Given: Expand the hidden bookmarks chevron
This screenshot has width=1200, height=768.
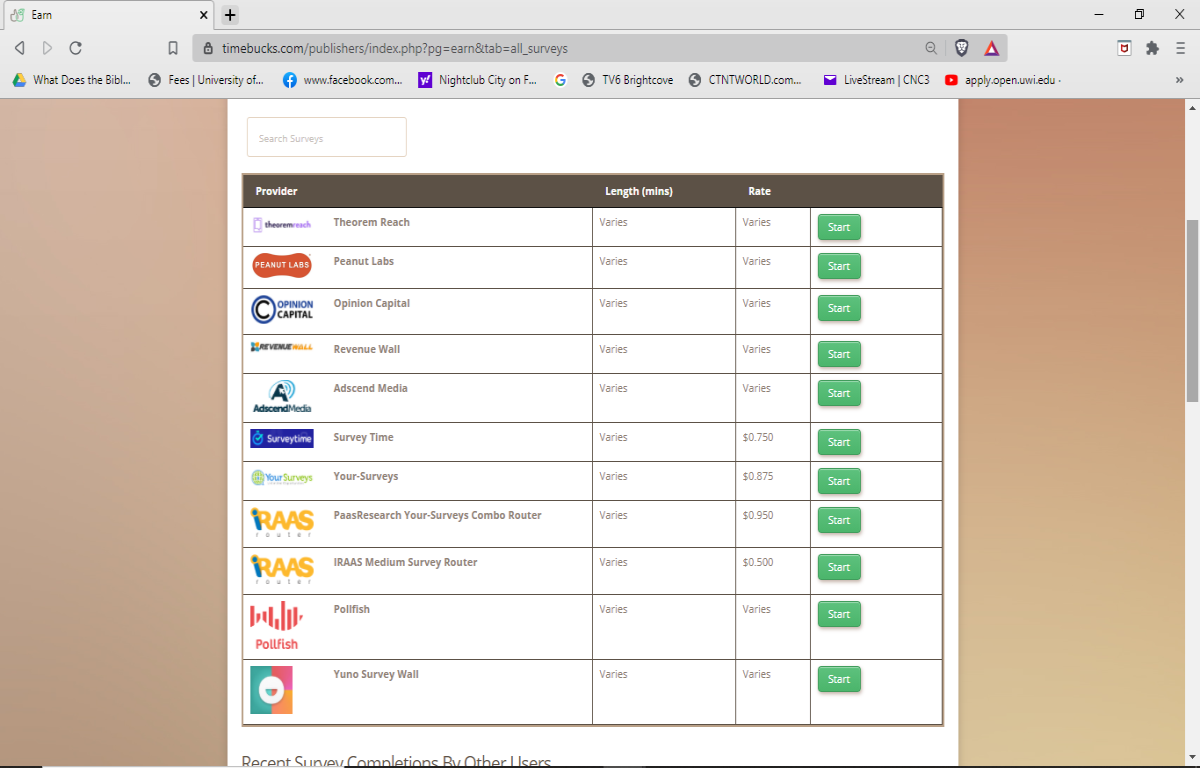Looking at the screenshot, I should [1179, 80].
